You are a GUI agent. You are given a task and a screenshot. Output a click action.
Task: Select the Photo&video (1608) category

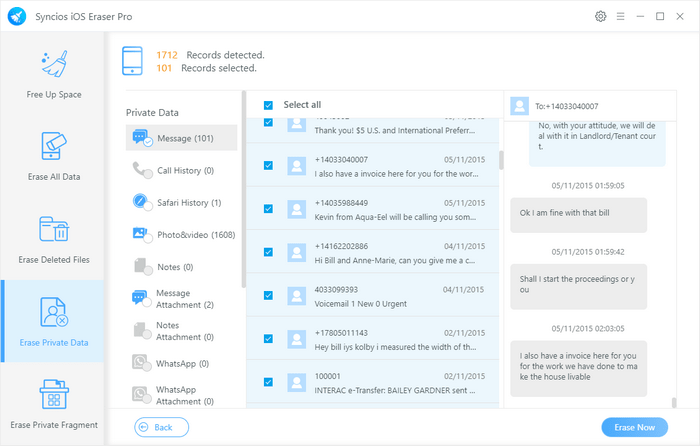pos(182,234)
